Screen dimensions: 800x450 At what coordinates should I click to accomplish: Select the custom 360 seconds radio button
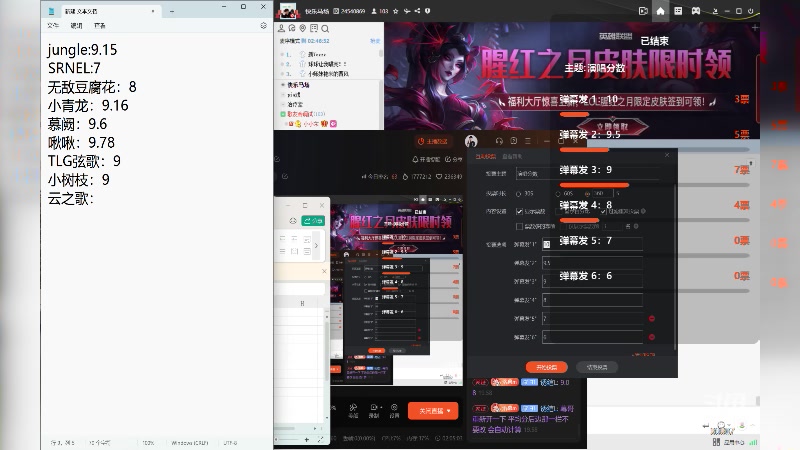click(x=587, y=194)
